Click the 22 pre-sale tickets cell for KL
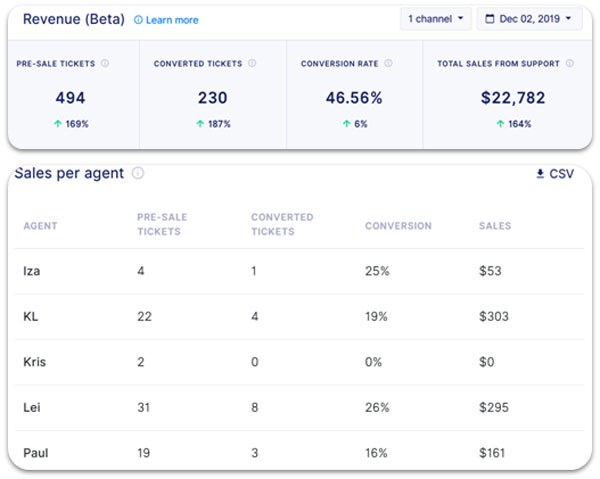Image resolution: width=600 pixels, height=479 pixels. (144, 316)
